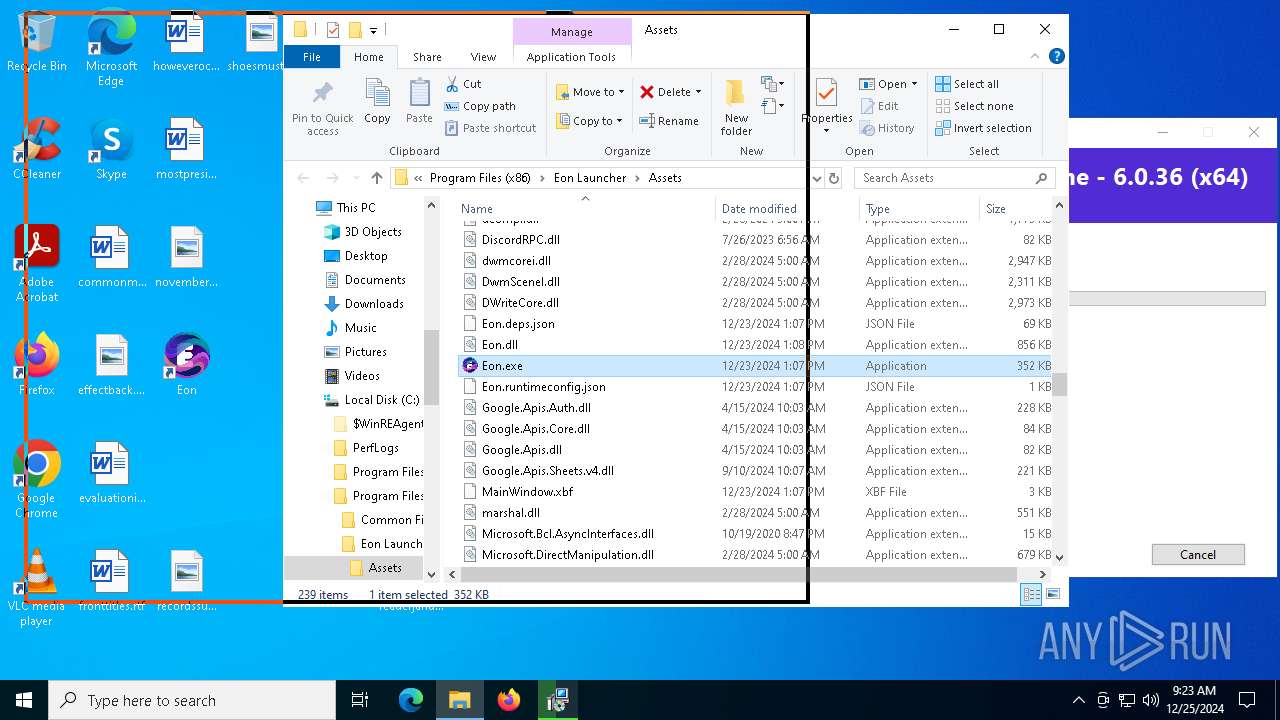The width and height of the screenshot is (1280, 720).
Task: Sort by Date modified column
Action: pos(787,209)
